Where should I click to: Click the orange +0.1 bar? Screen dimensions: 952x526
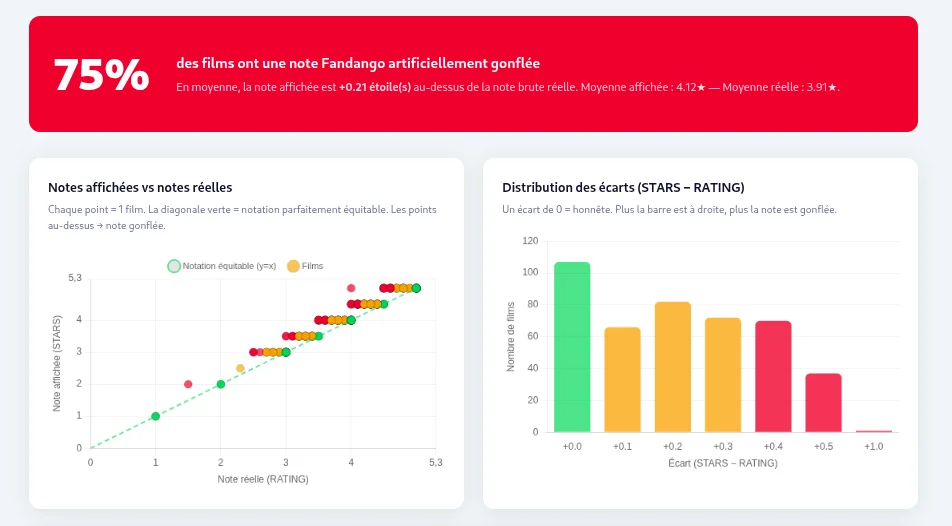[x=622, y=380]
